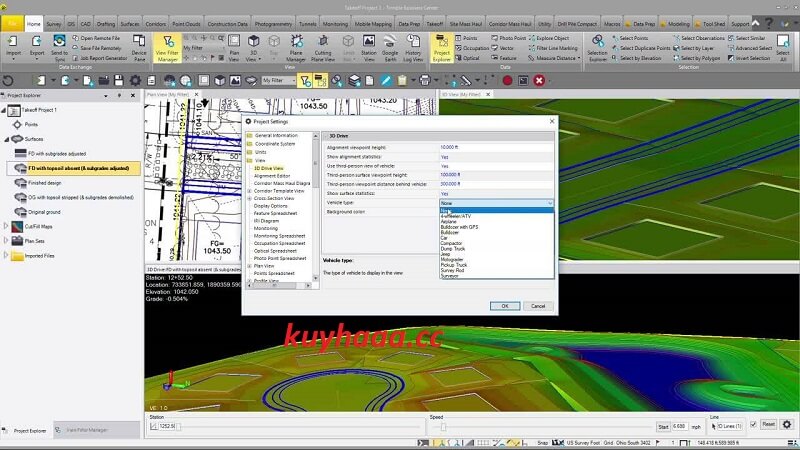
Task: Click Select by Polygon tool
Action: [x=696, y=58]
